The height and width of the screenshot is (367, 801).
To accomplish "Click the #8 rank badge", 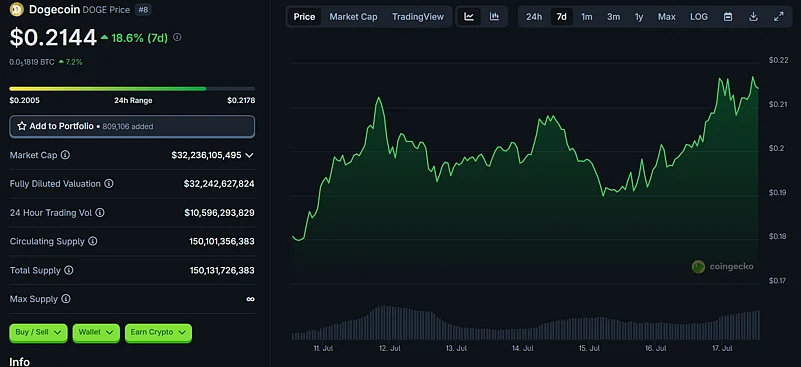I will (x=144, y=9).
